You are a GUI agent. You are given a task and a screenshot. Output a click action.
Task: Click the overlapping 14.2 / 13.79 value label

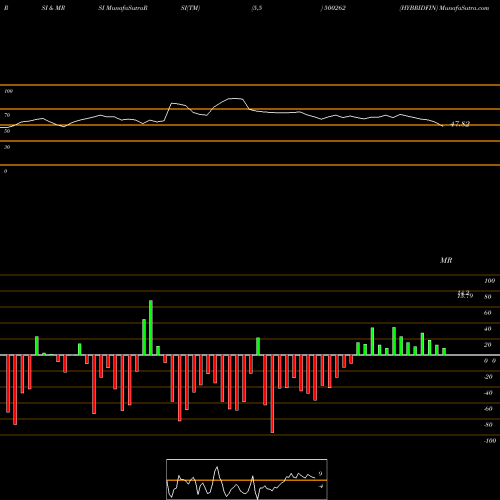coord(465,294)
